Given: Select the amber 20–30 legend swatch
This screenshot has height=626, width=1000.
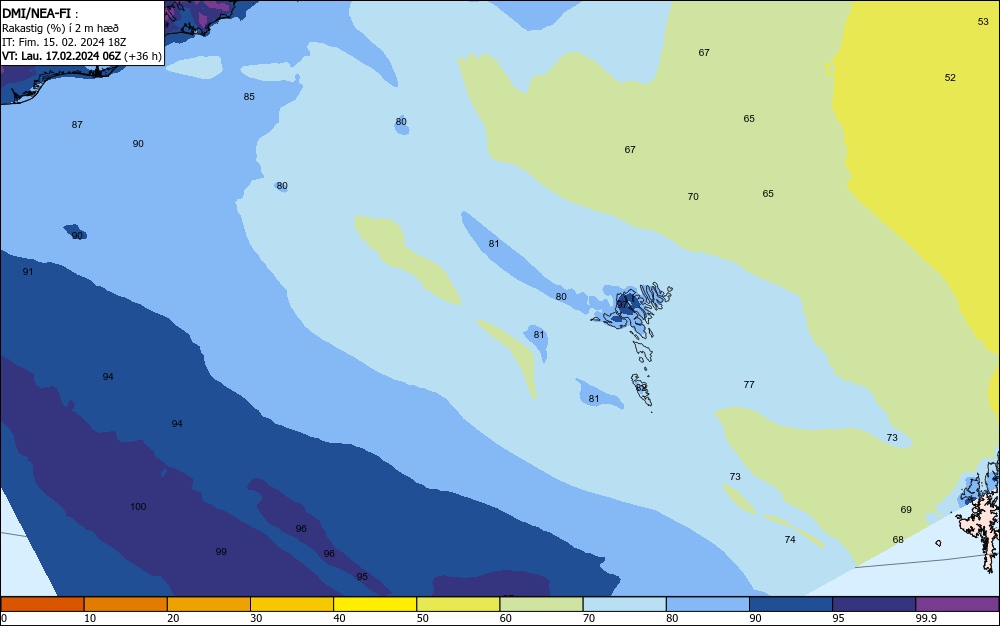Looking at the screenshot, I should pyautogui.click(x=209, y=604).
